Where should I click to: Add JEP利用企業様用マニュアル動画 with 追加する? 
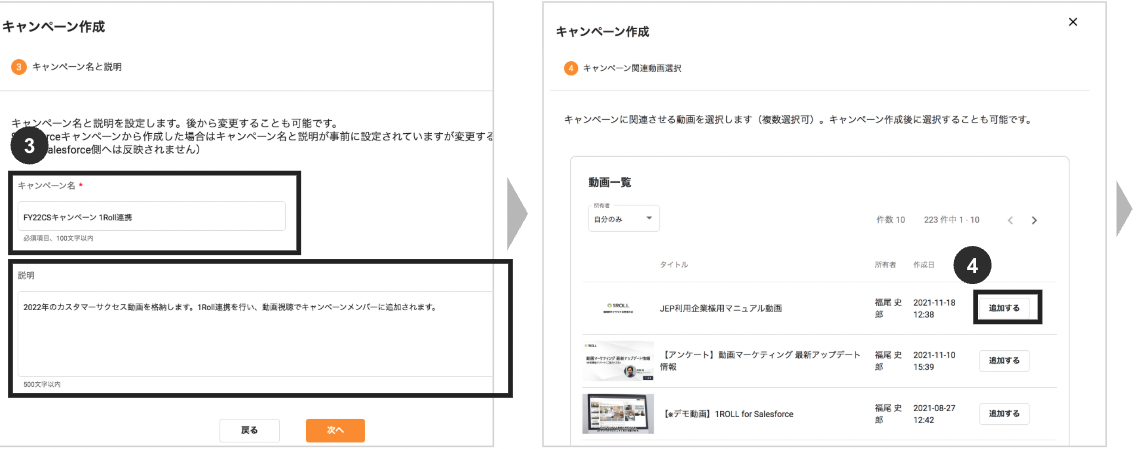tap(1004, 308)
